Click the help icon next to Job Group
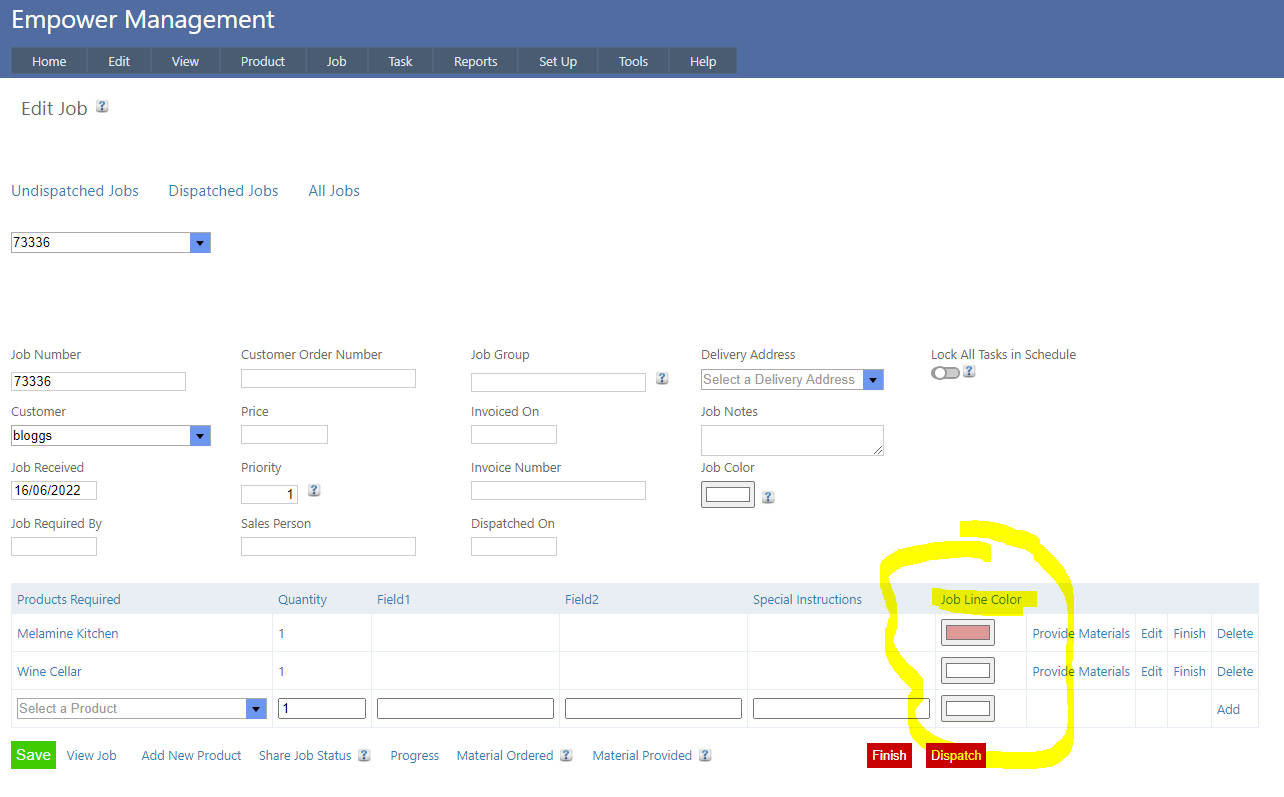1284x797 pixels. 662,379
